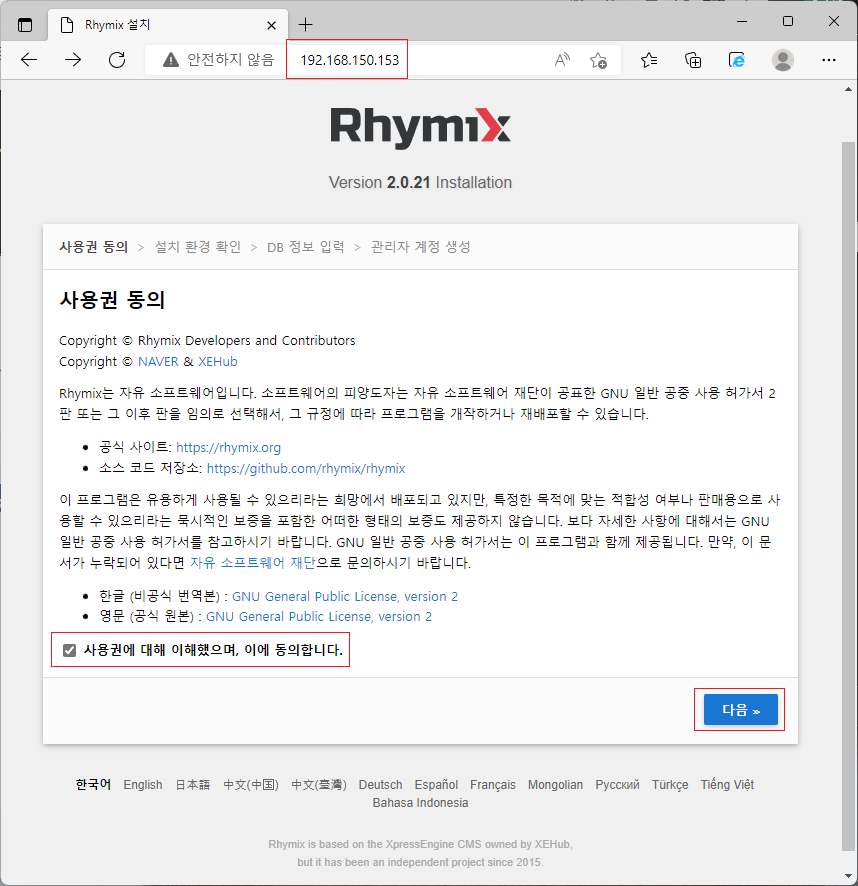Viewport: 858px width, 886px height.
Task: Maximize the browser window
Action: [x=788, y=21]
